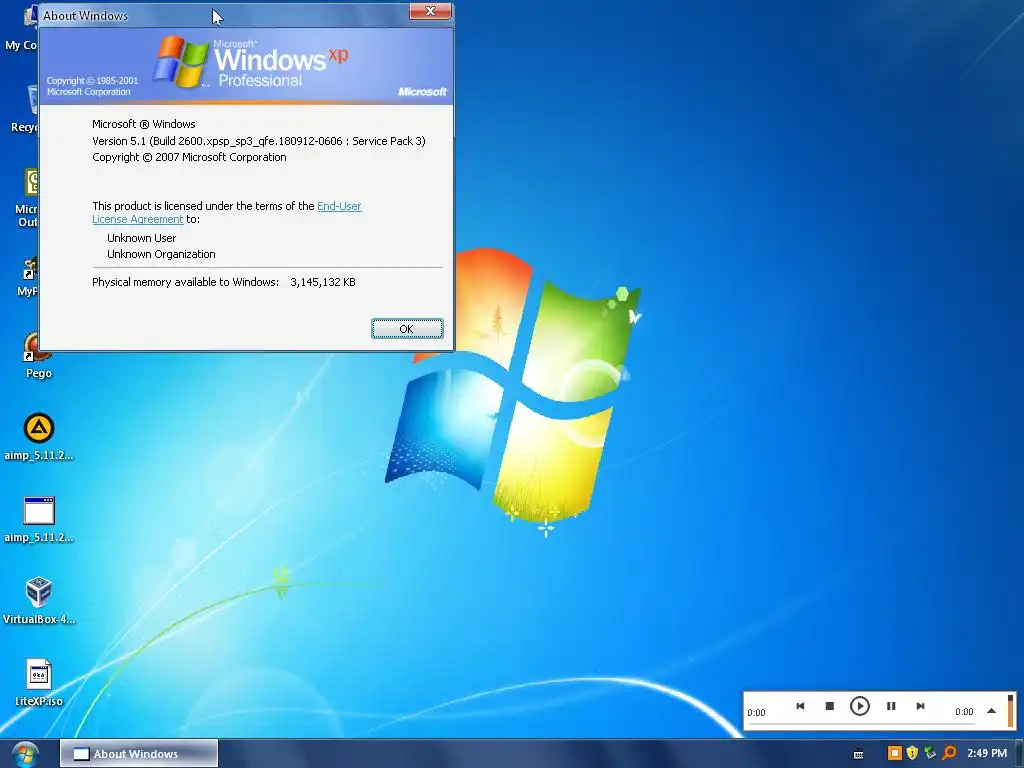This screenshot has width=1024, height=768.
Task: Adjust the orange volume bar in mini player
Action: pos(1010,711)
